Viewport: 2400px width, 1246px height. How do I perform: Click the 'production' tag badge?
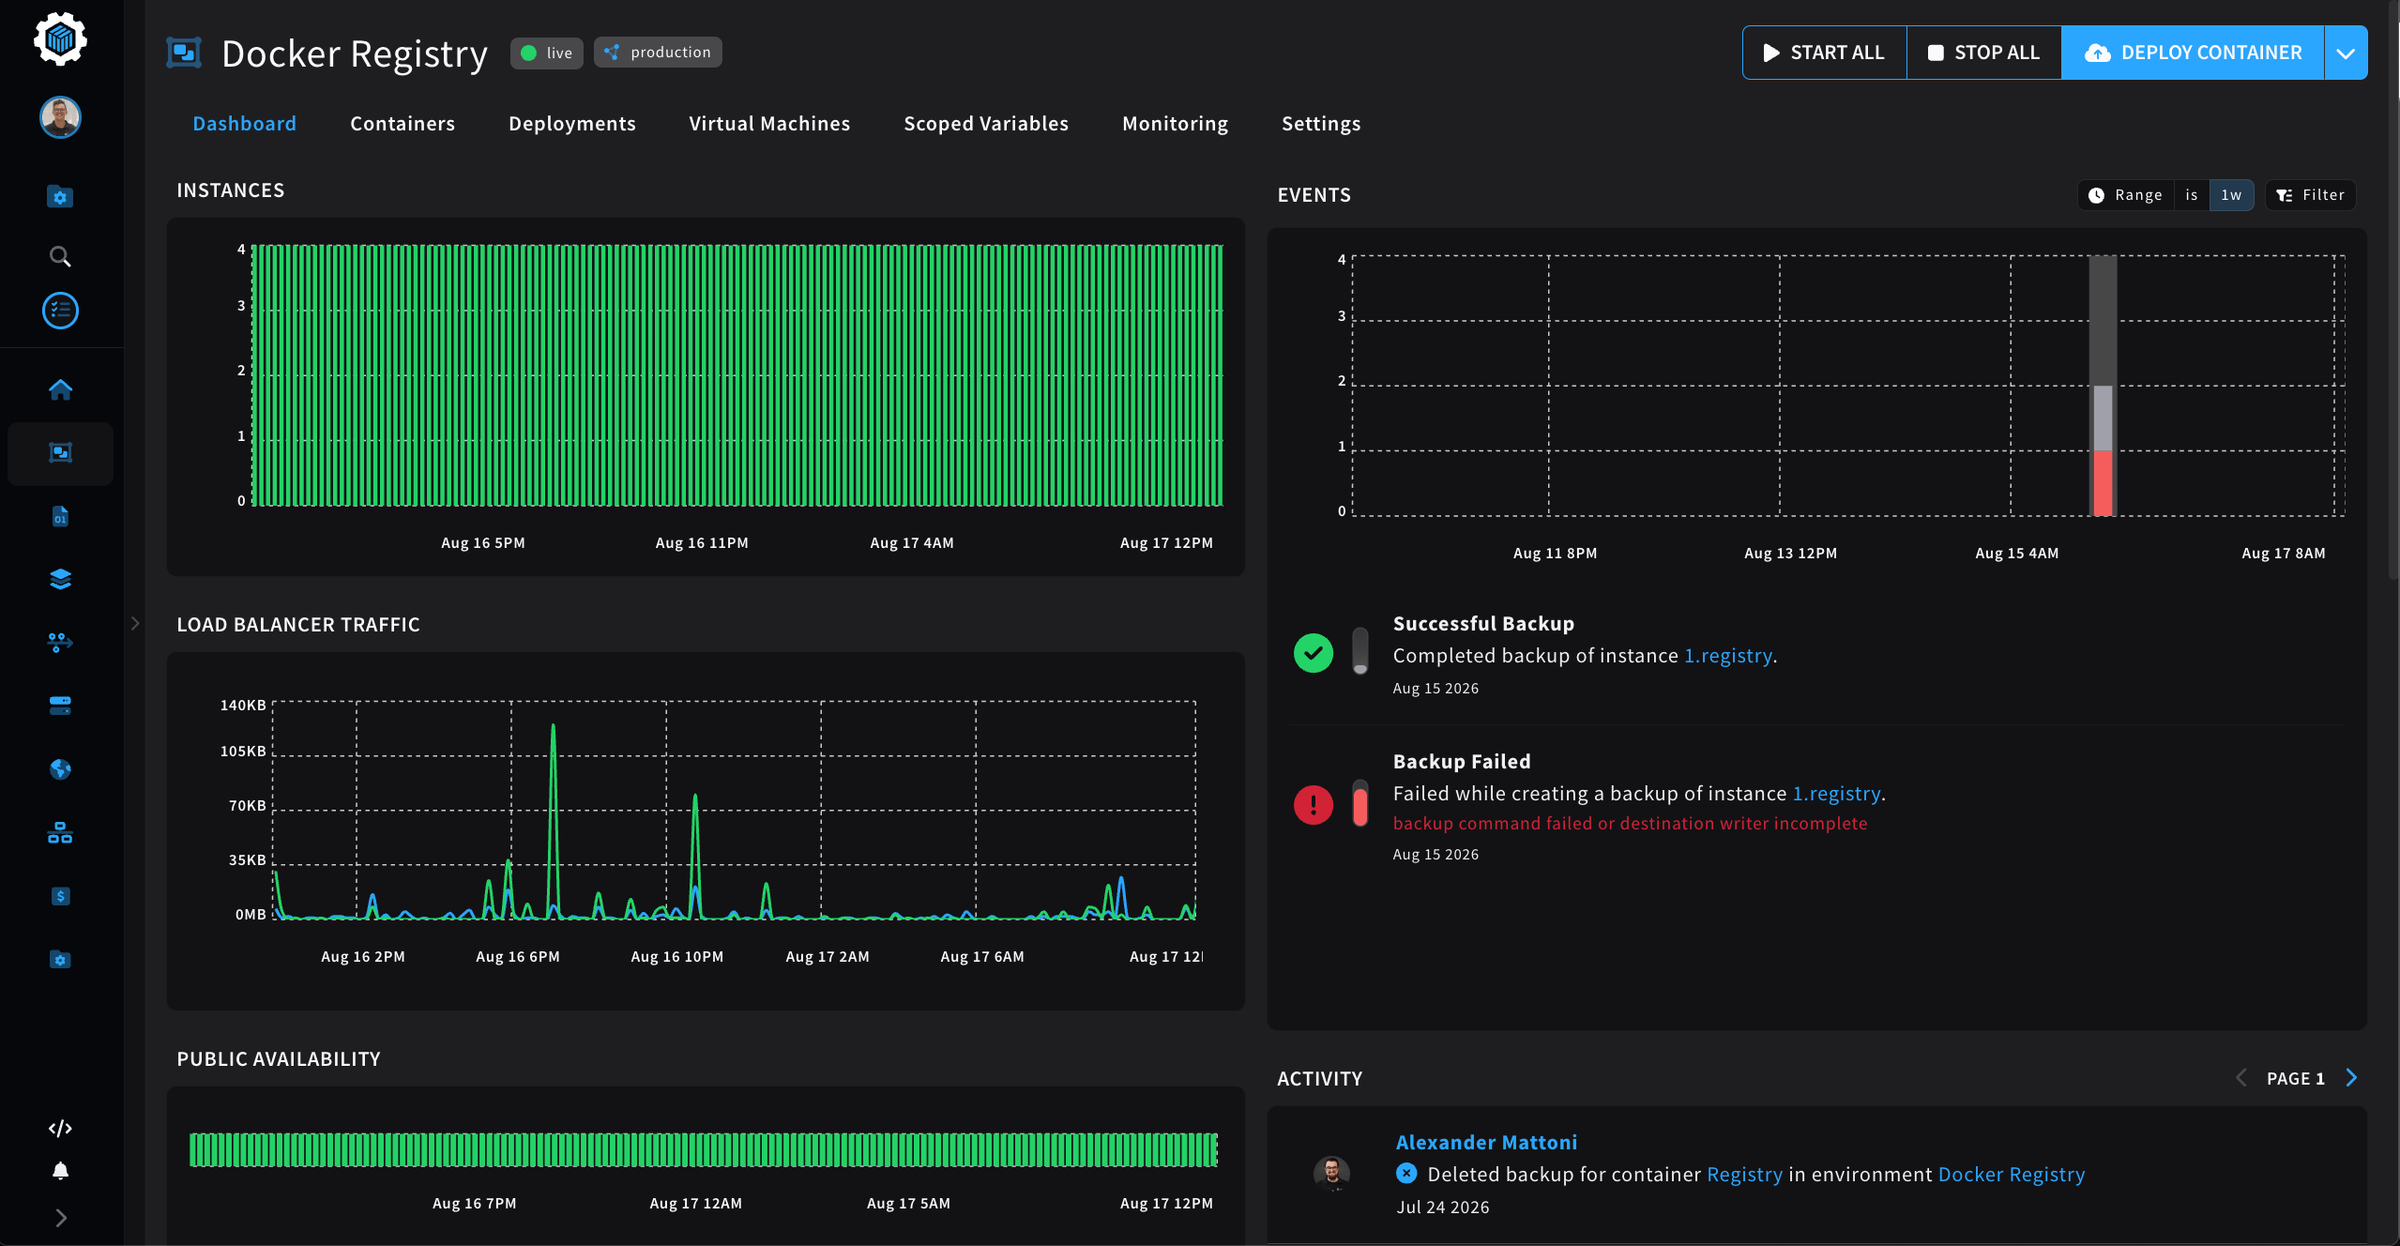point(658,52)
